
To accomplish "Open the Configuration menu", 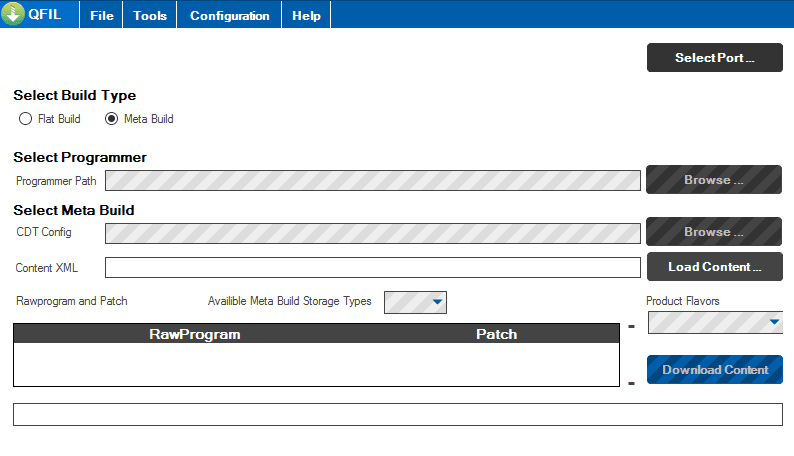I will coord(229,15).
